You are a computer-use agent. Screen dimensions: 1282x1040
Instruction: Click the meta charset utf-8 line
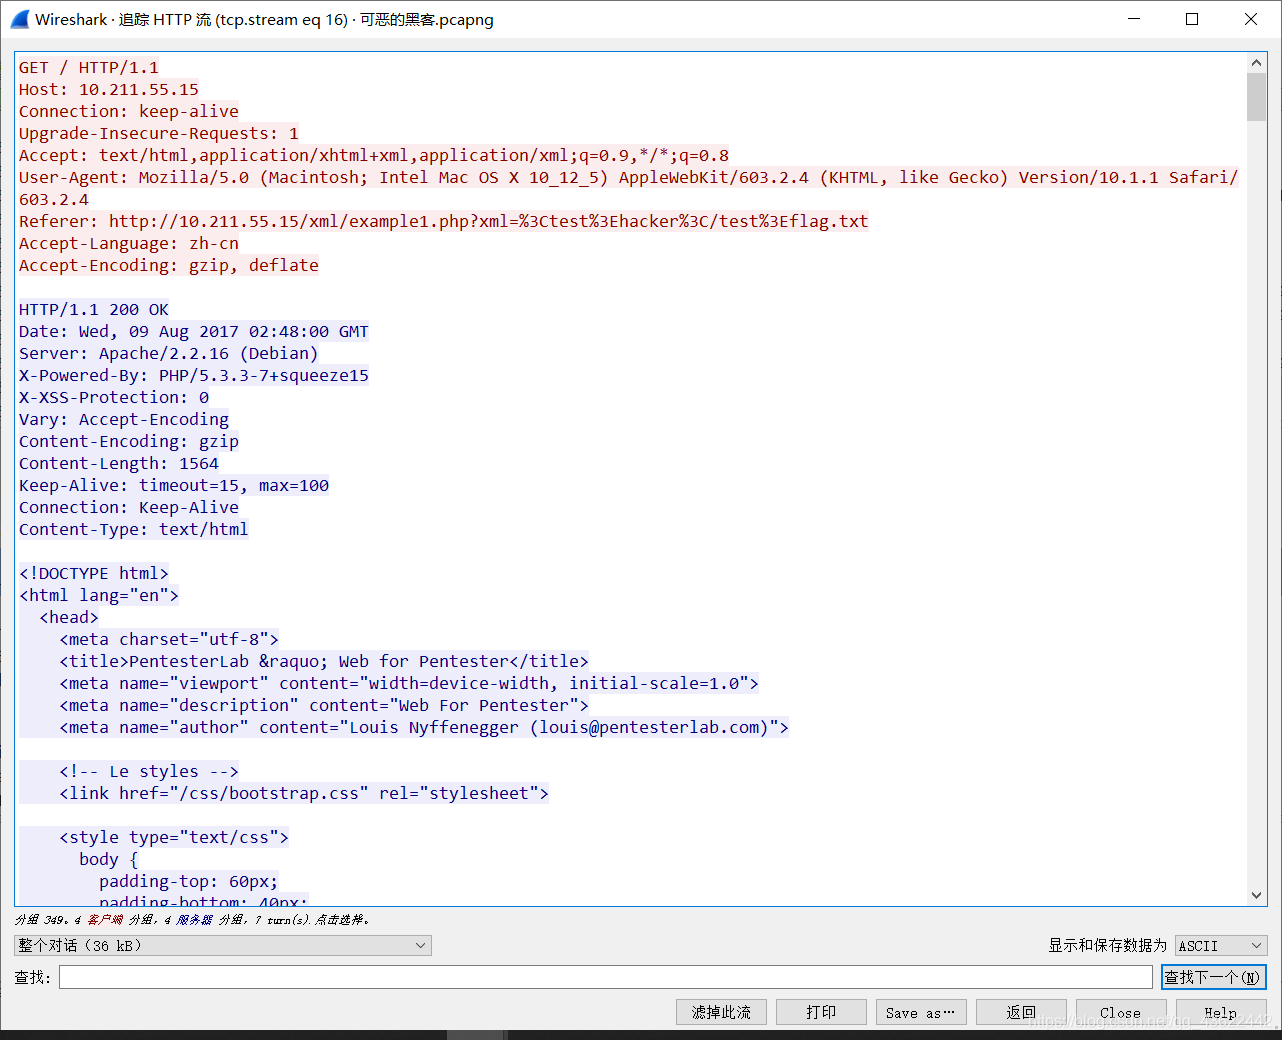click(x=169, y=639)
